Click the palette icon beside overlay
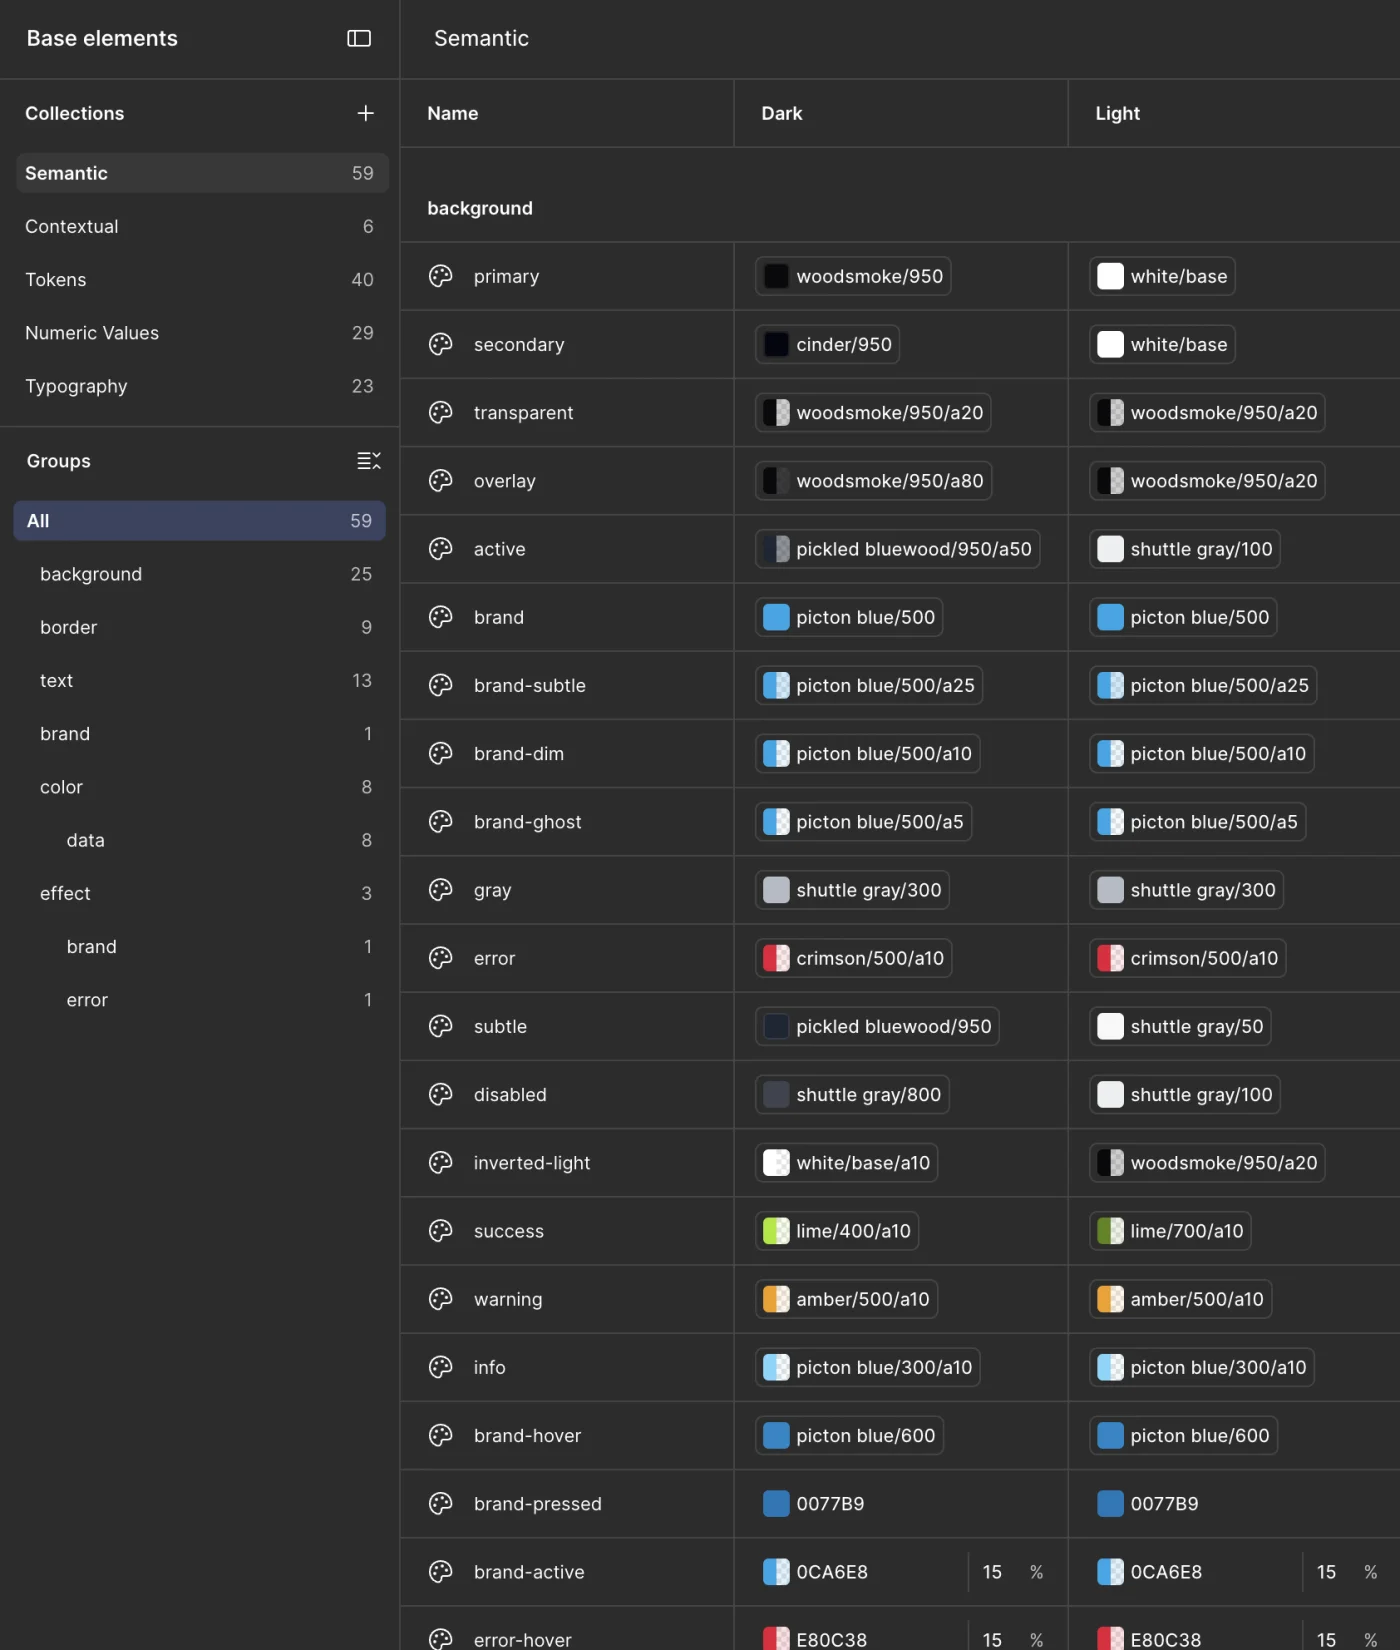Viewport: 1400px width, 1650px height. click(x=441, y=481)
